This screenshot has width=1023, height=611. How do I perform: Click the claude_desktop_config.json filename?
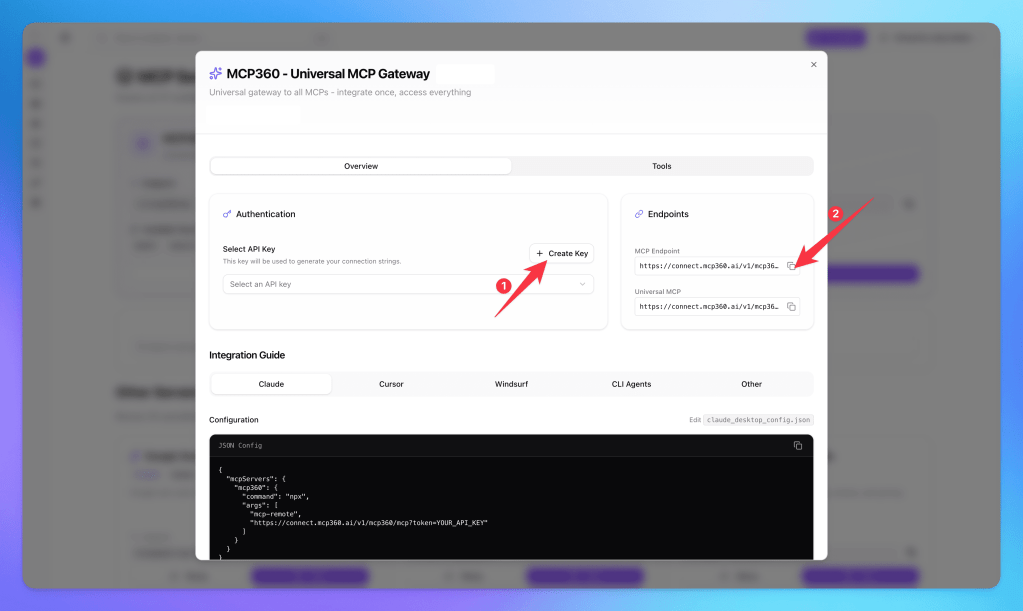(758, 420)
